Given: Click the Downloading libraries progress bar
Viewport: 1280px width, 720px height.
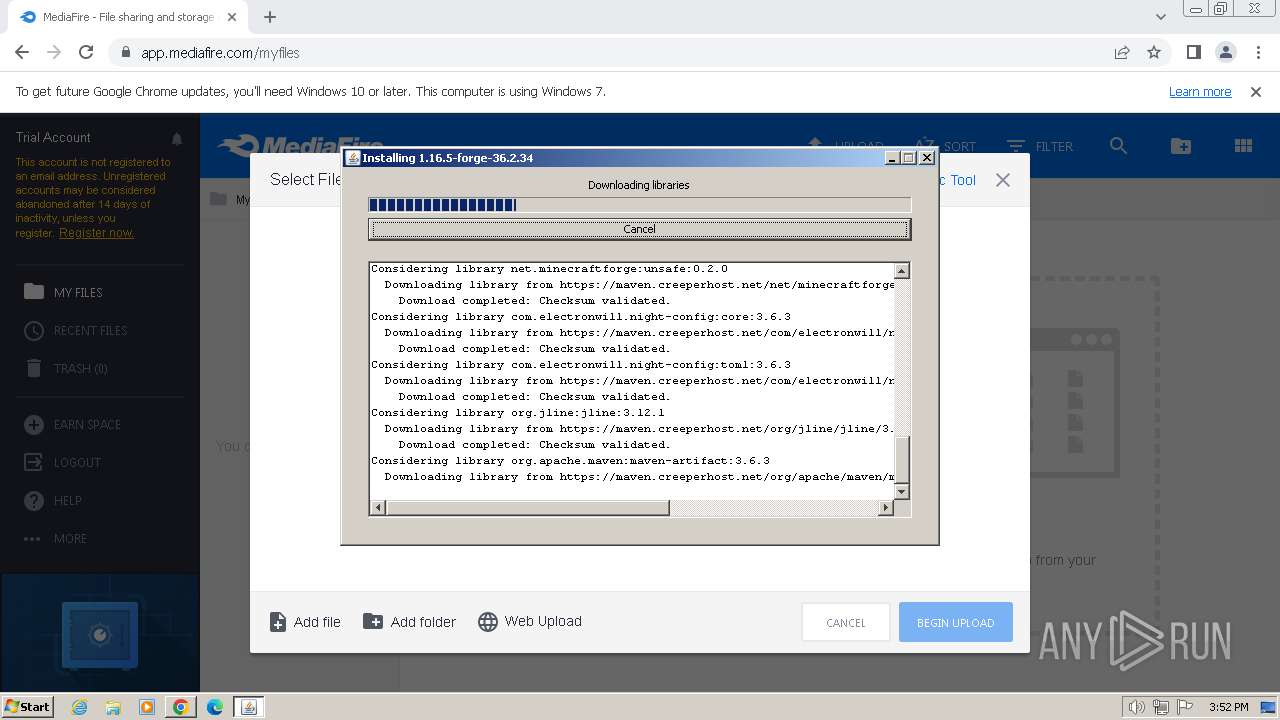Looking at the screenshot, I should pos(639,205).
